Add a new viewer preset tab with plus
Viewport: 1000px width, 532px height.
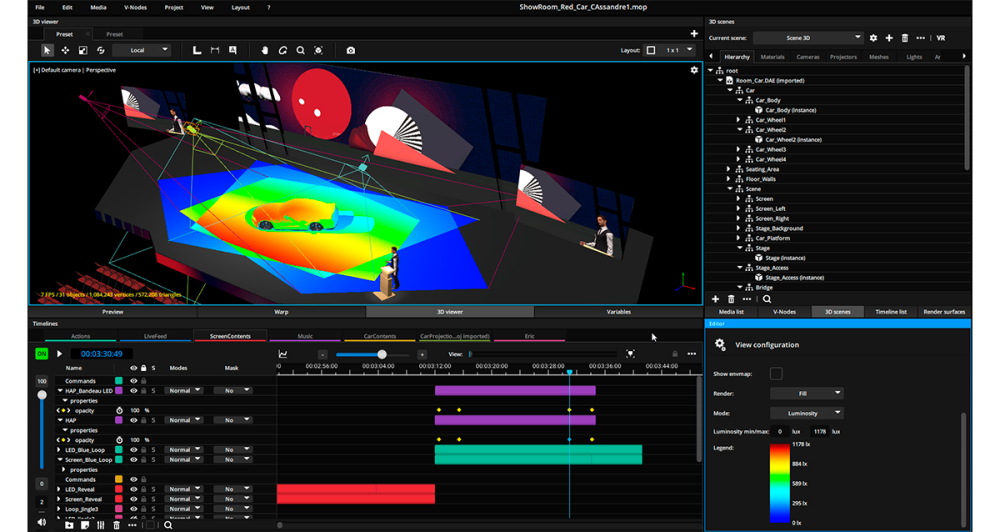point(694,33)
